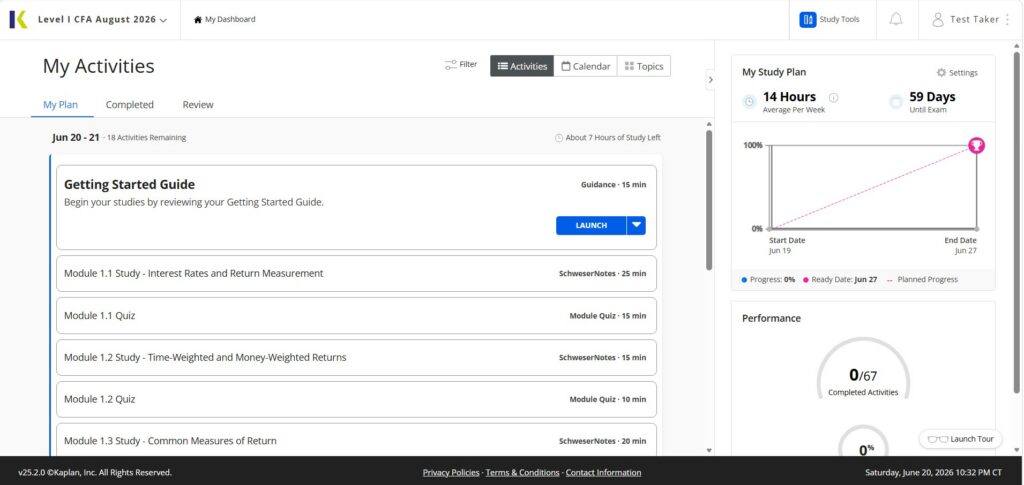
Task: Expand Level I CFA August 2026 dropdown
Action: coord(103,20)
